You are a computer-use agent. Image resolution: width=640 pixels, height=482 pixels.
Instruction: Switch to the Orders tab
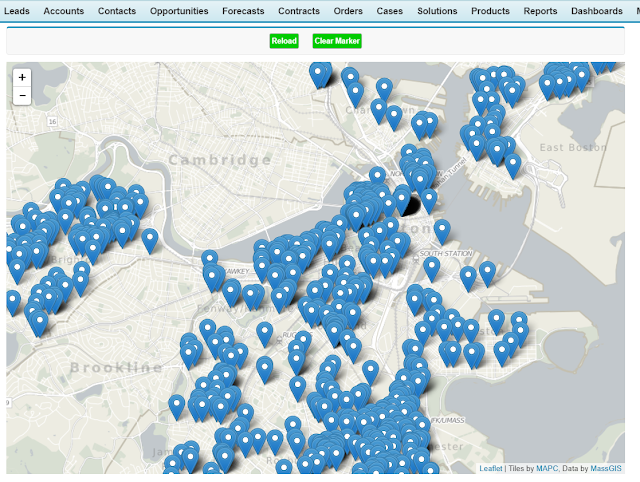pyautogui.click(x=348, y=11)
